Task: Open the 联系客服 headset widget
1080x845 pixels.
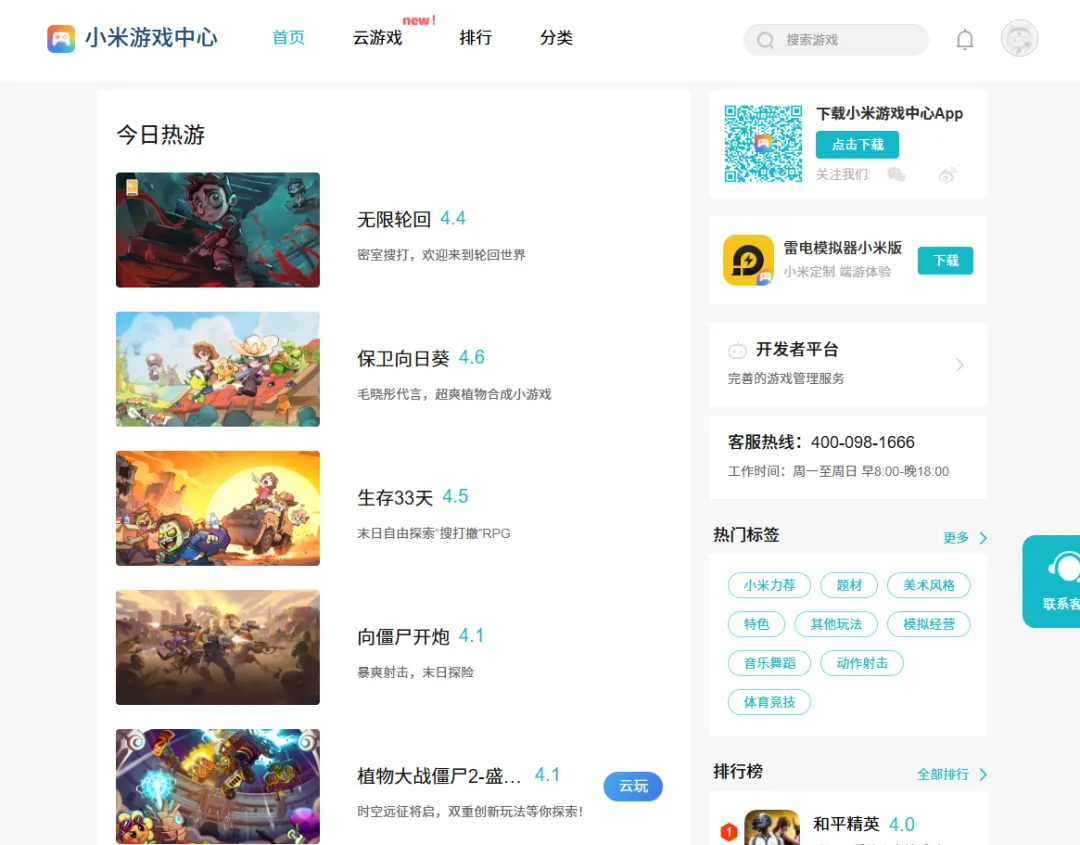Action: point(1051,581)
